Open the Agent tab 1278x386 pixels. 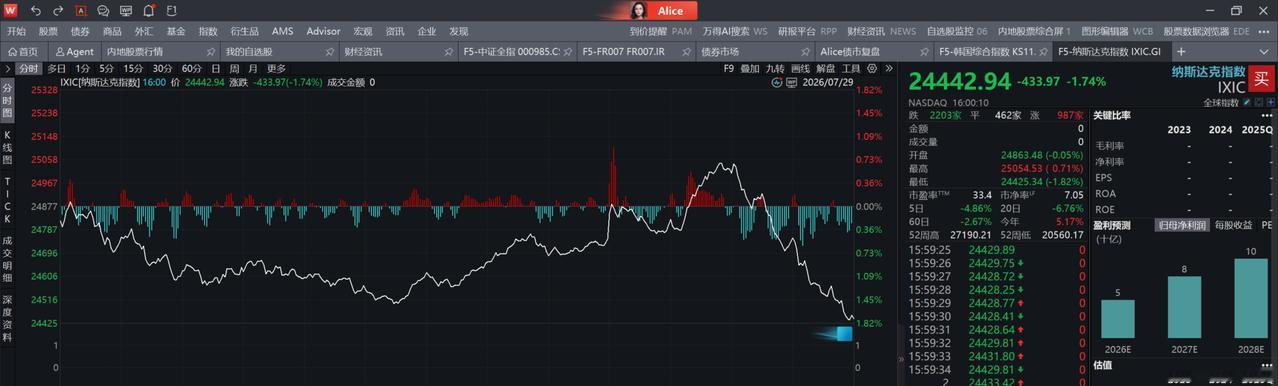click(x=74, y=51)
